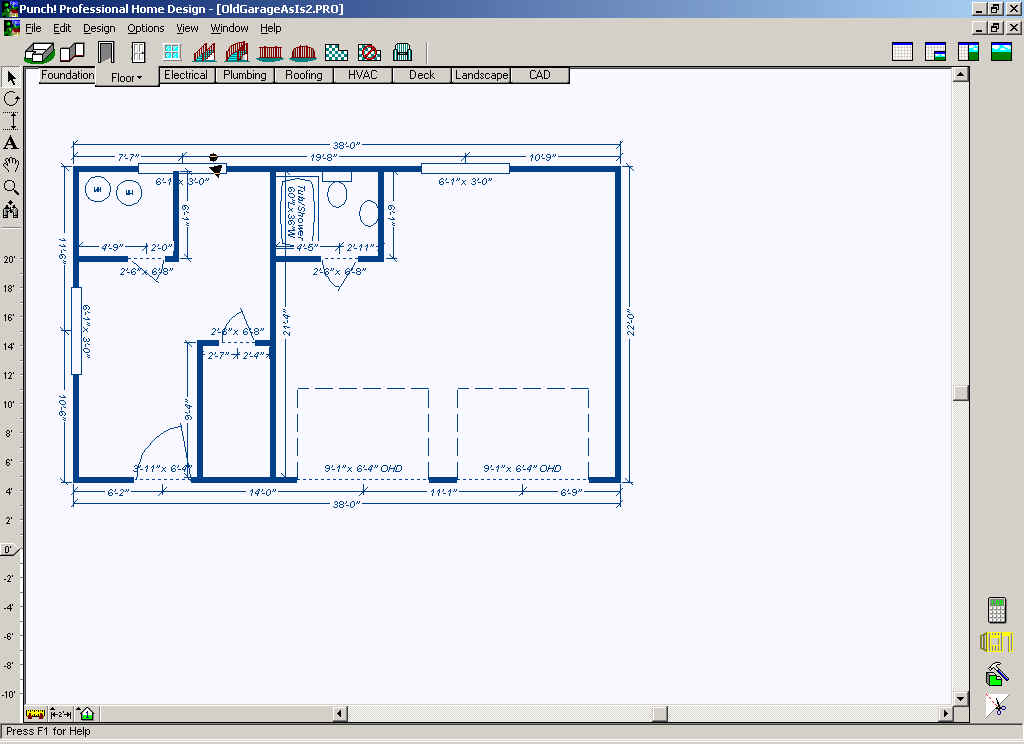Switch to the Roofing plan tab
Screen dimensions: 1024x744
[x=304, y=75]
